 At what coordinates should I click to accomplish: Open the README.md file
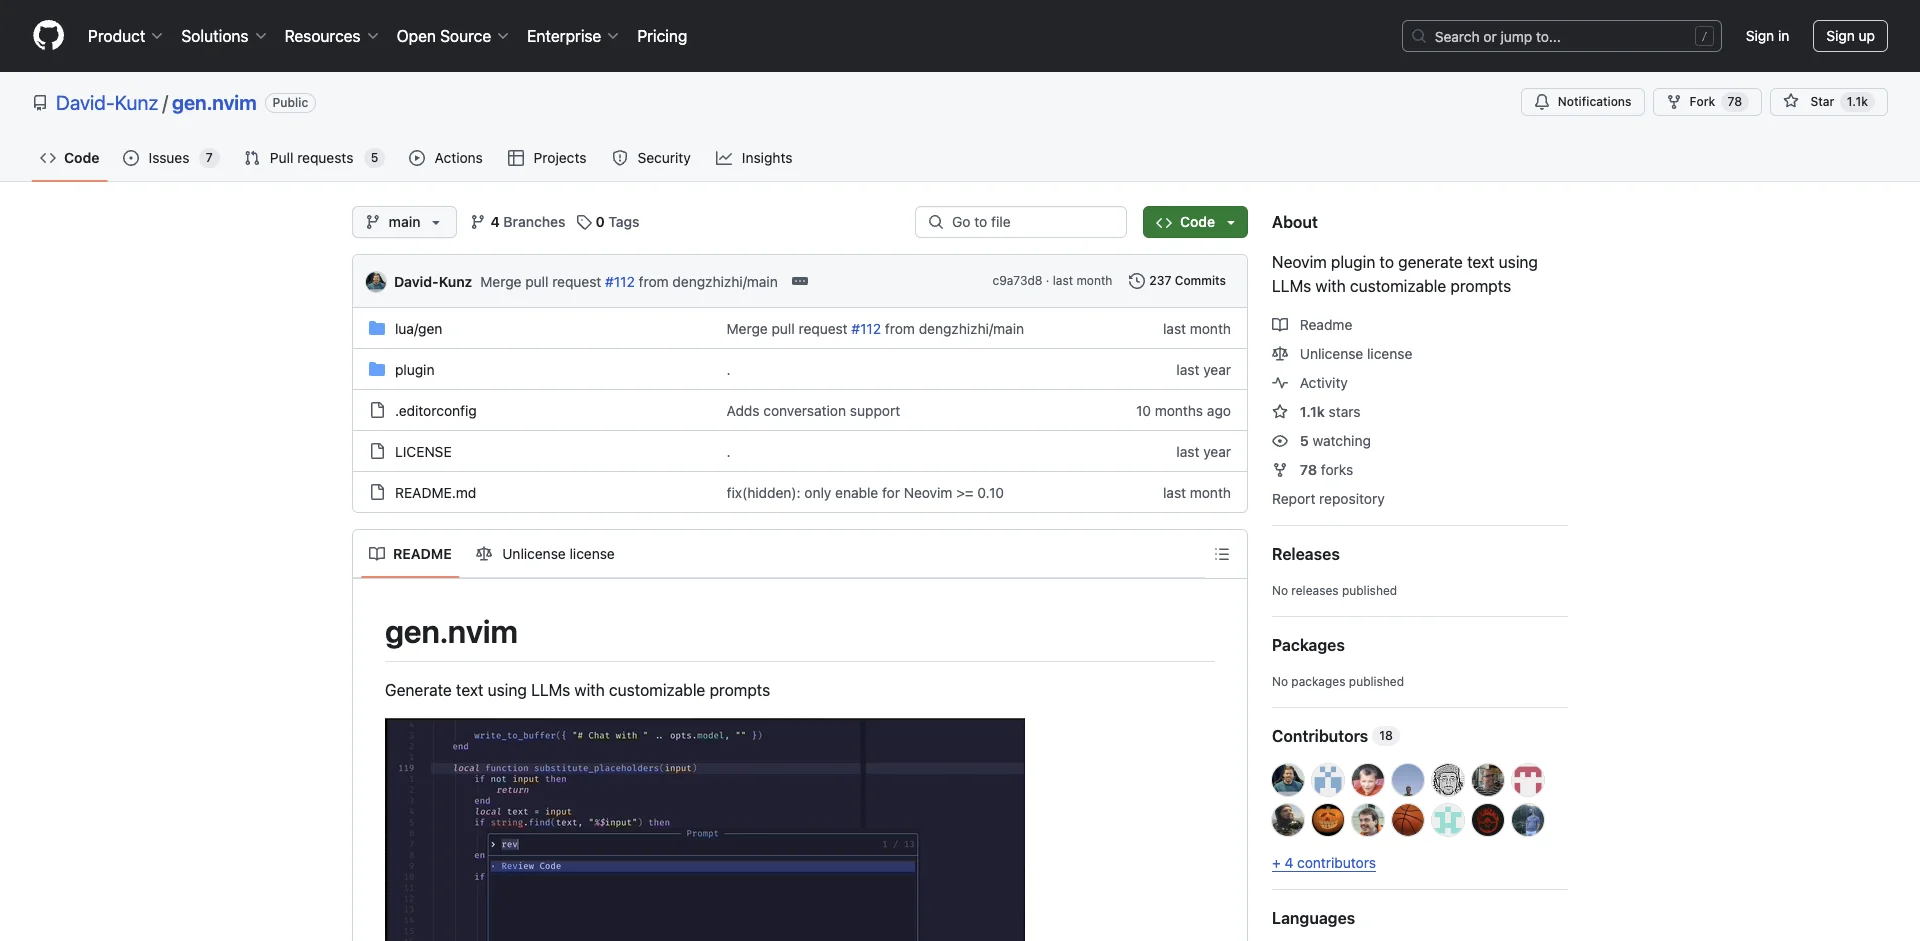click(435, 493)
